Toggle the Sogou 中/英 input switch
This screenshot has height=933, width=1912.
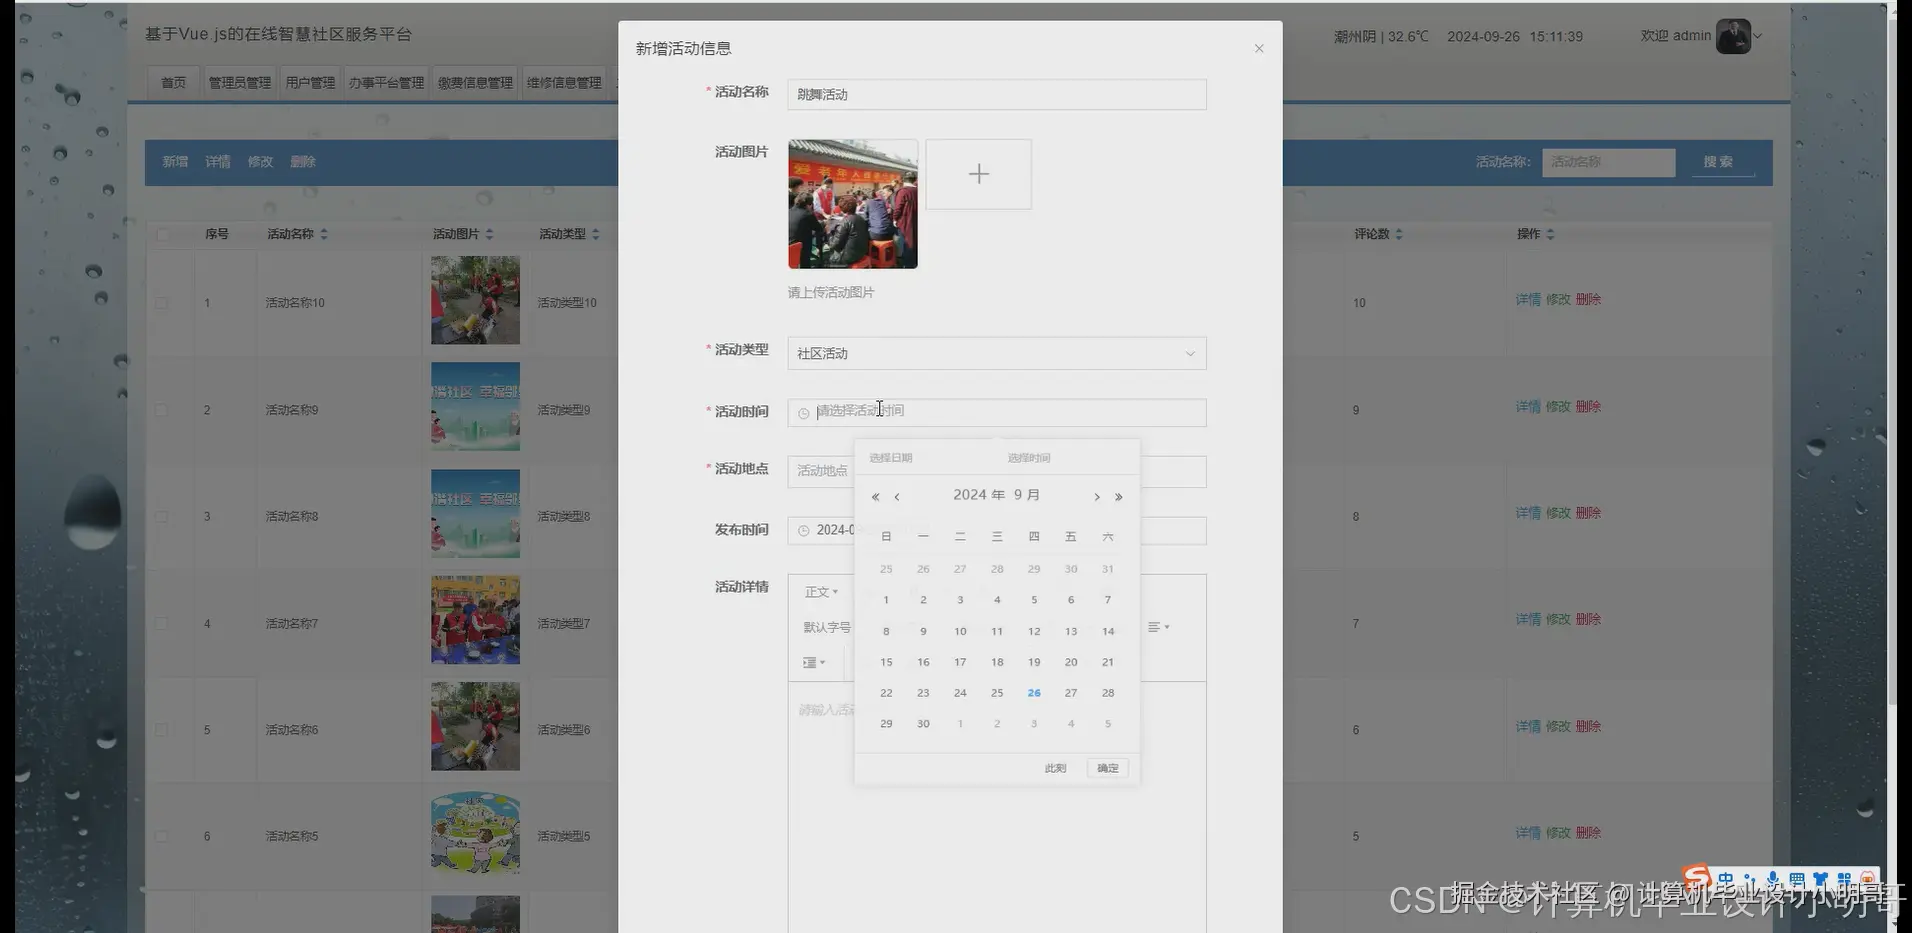tap(1726, 877)
